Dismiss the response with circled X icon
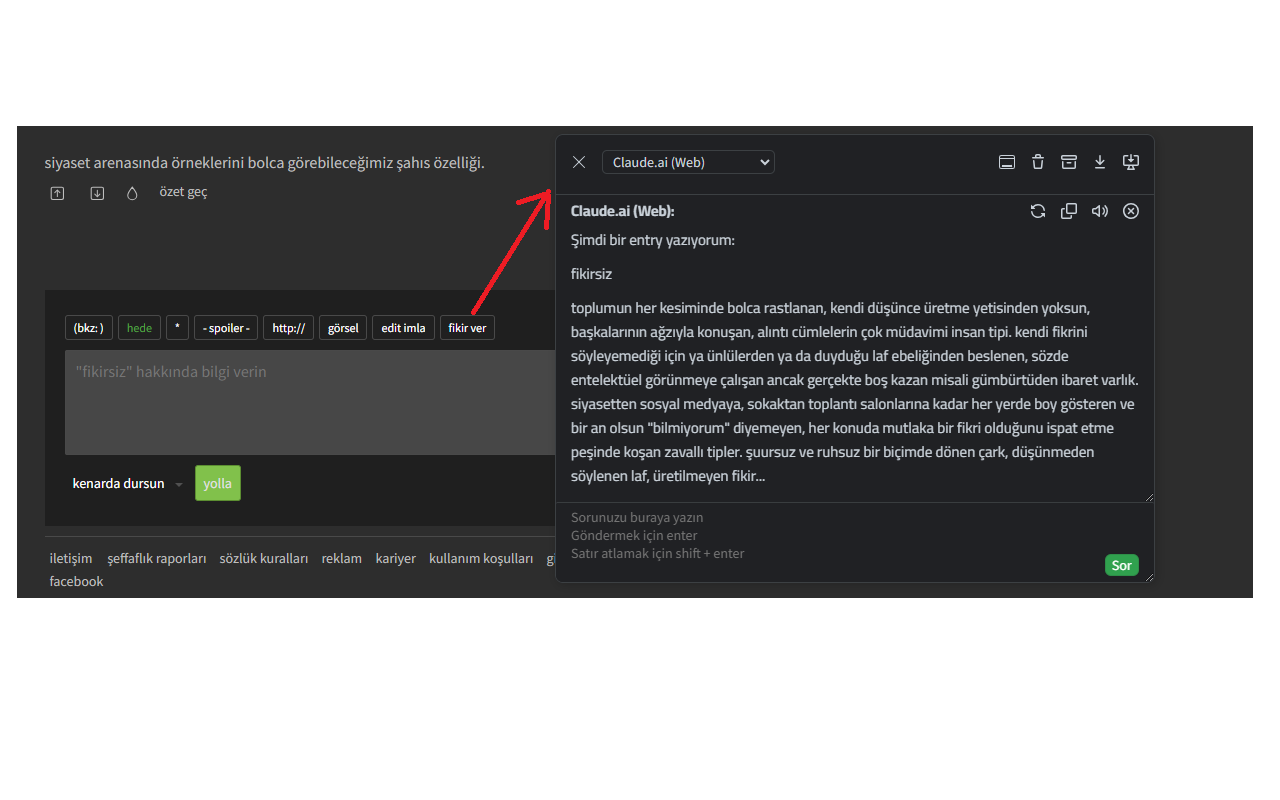1280x800 pixels. 1131,211
